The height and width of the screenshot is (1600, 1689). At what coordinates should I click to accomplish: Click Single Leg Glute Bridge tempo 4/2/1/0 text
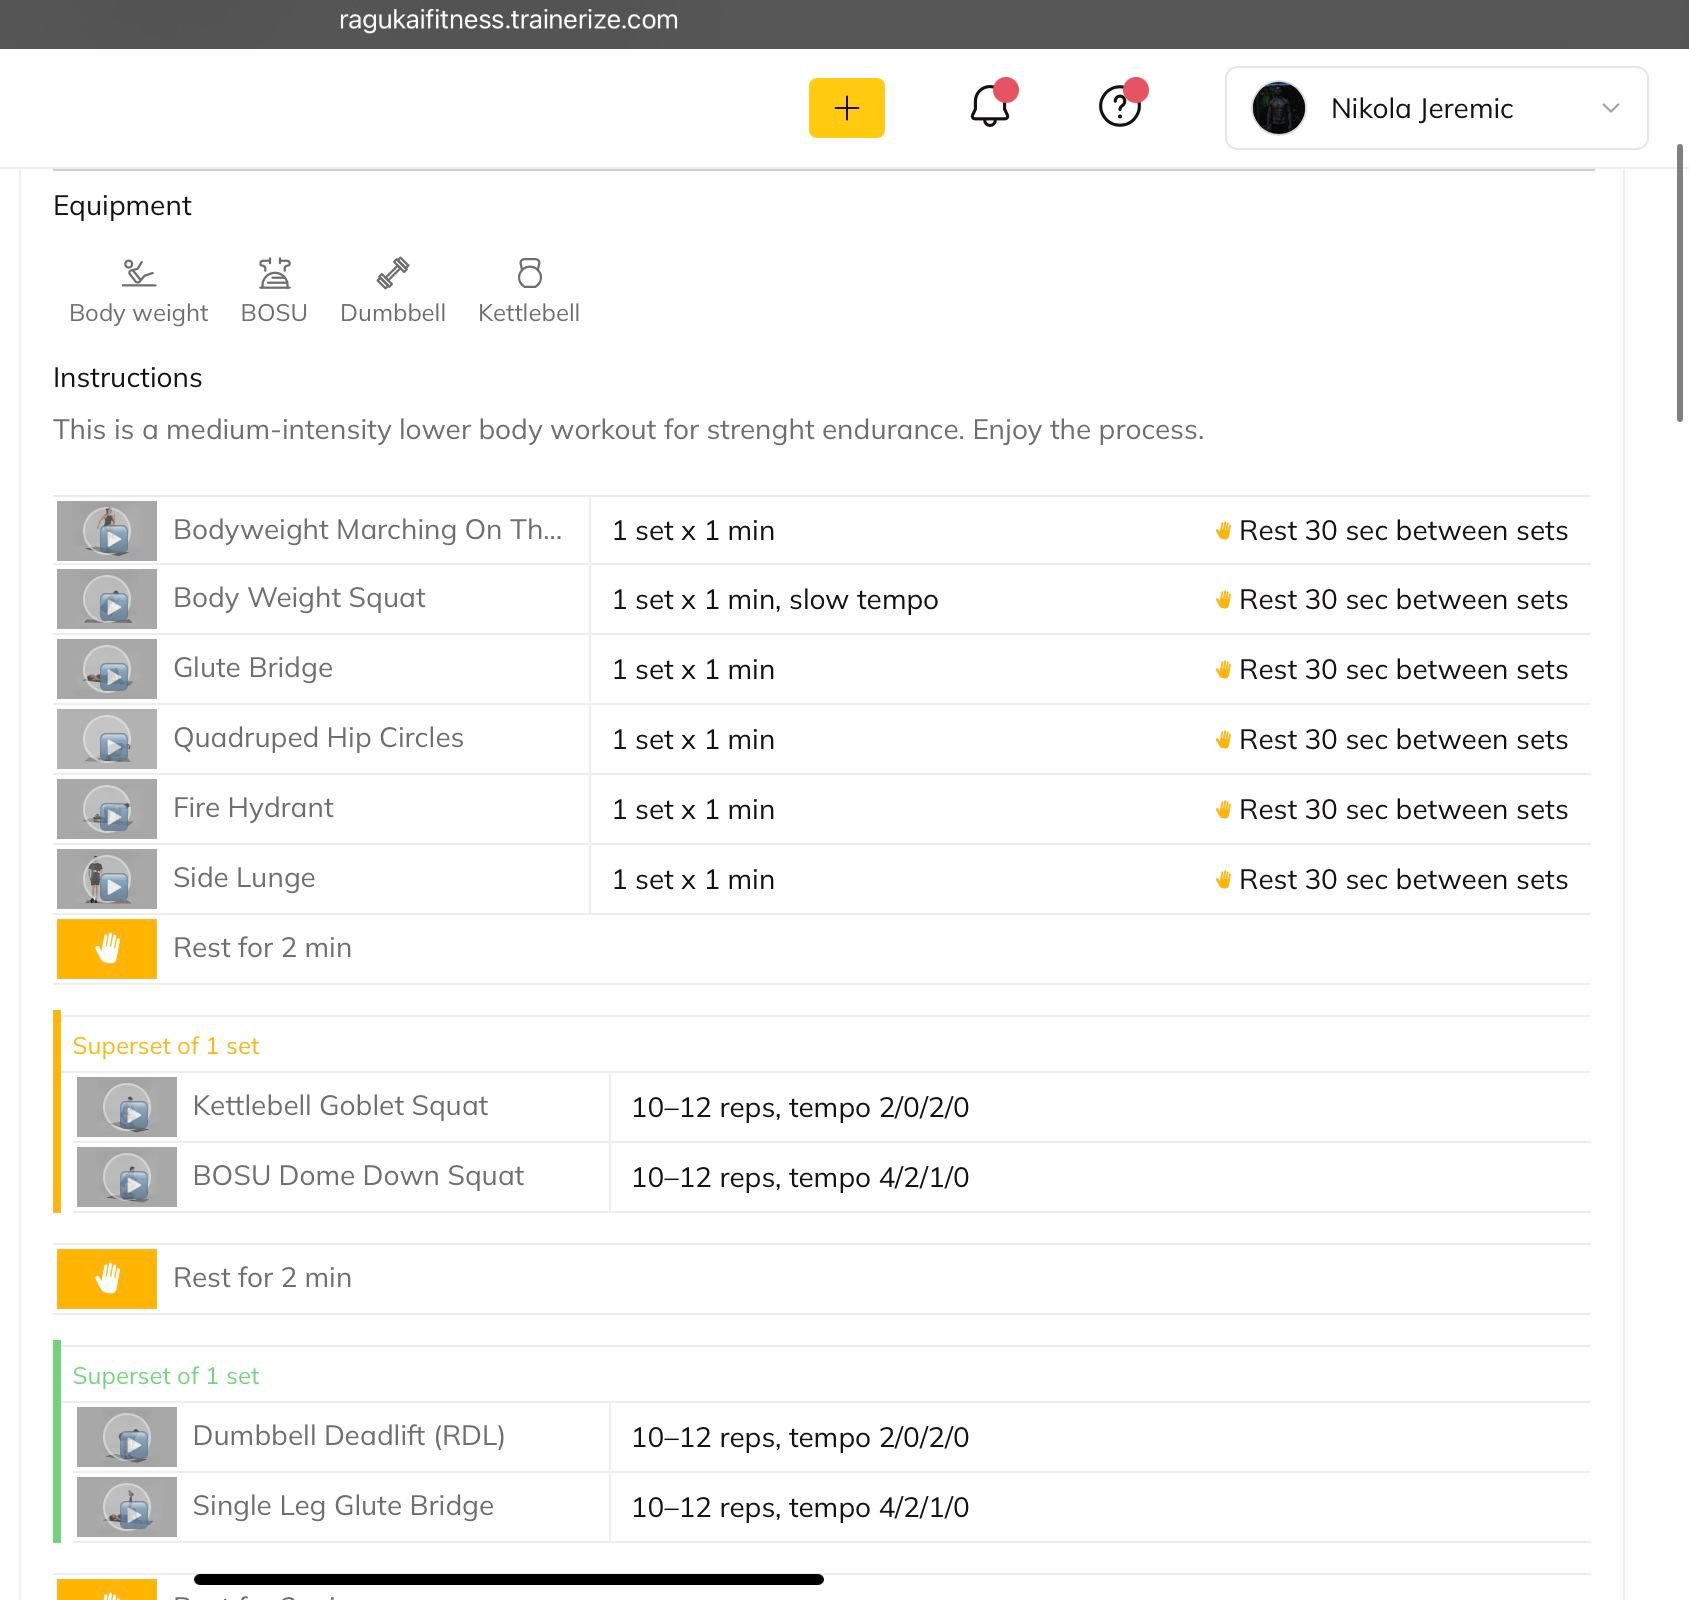click(800, 1508)
